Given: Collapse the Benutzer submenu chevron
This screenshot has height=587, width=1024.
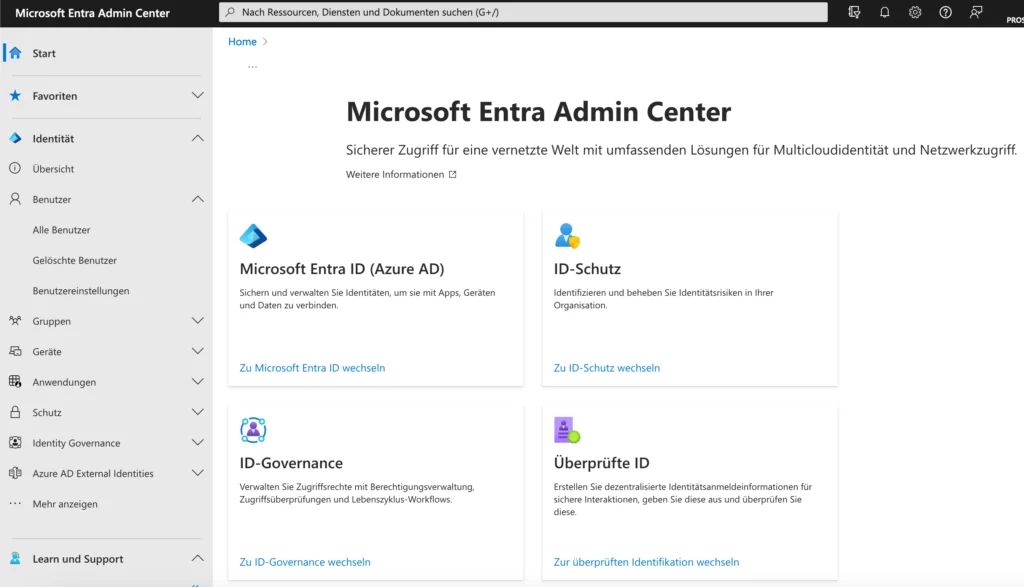Looking at the screenshot, I should pos(197,199).
